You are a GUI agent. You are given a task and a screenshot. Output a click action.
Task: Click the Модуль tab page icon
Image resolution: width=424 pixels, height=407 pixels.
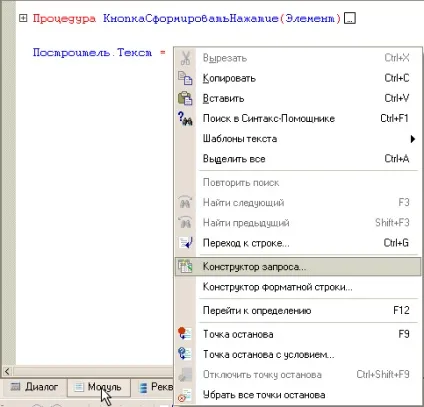(79, 387)
